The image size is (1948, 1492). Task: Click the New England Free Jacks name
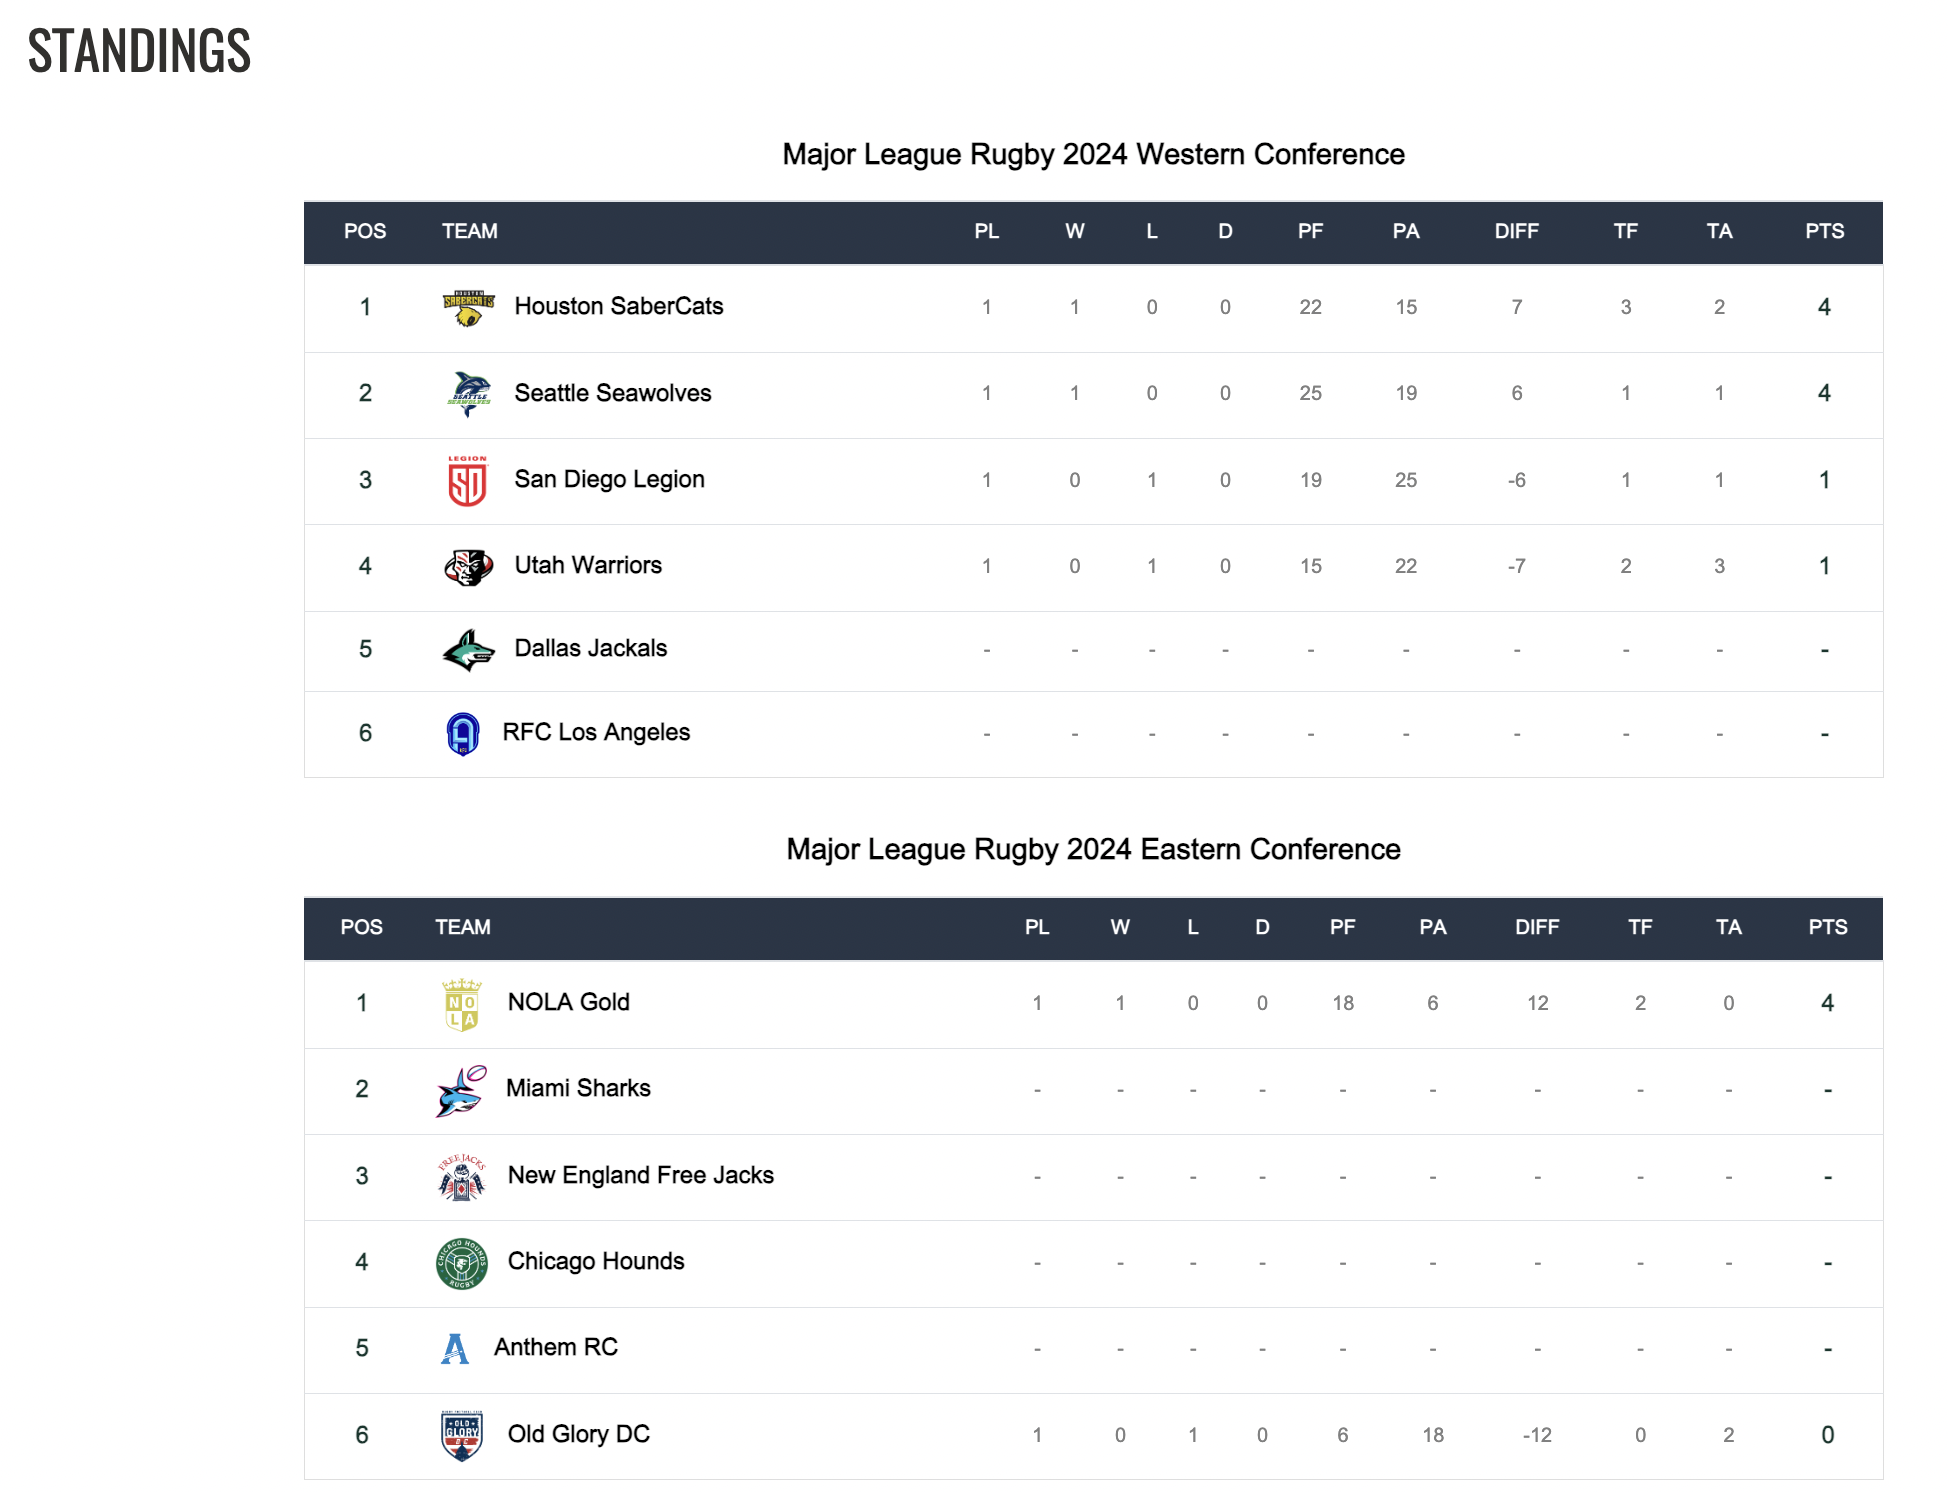[641, 1175]
